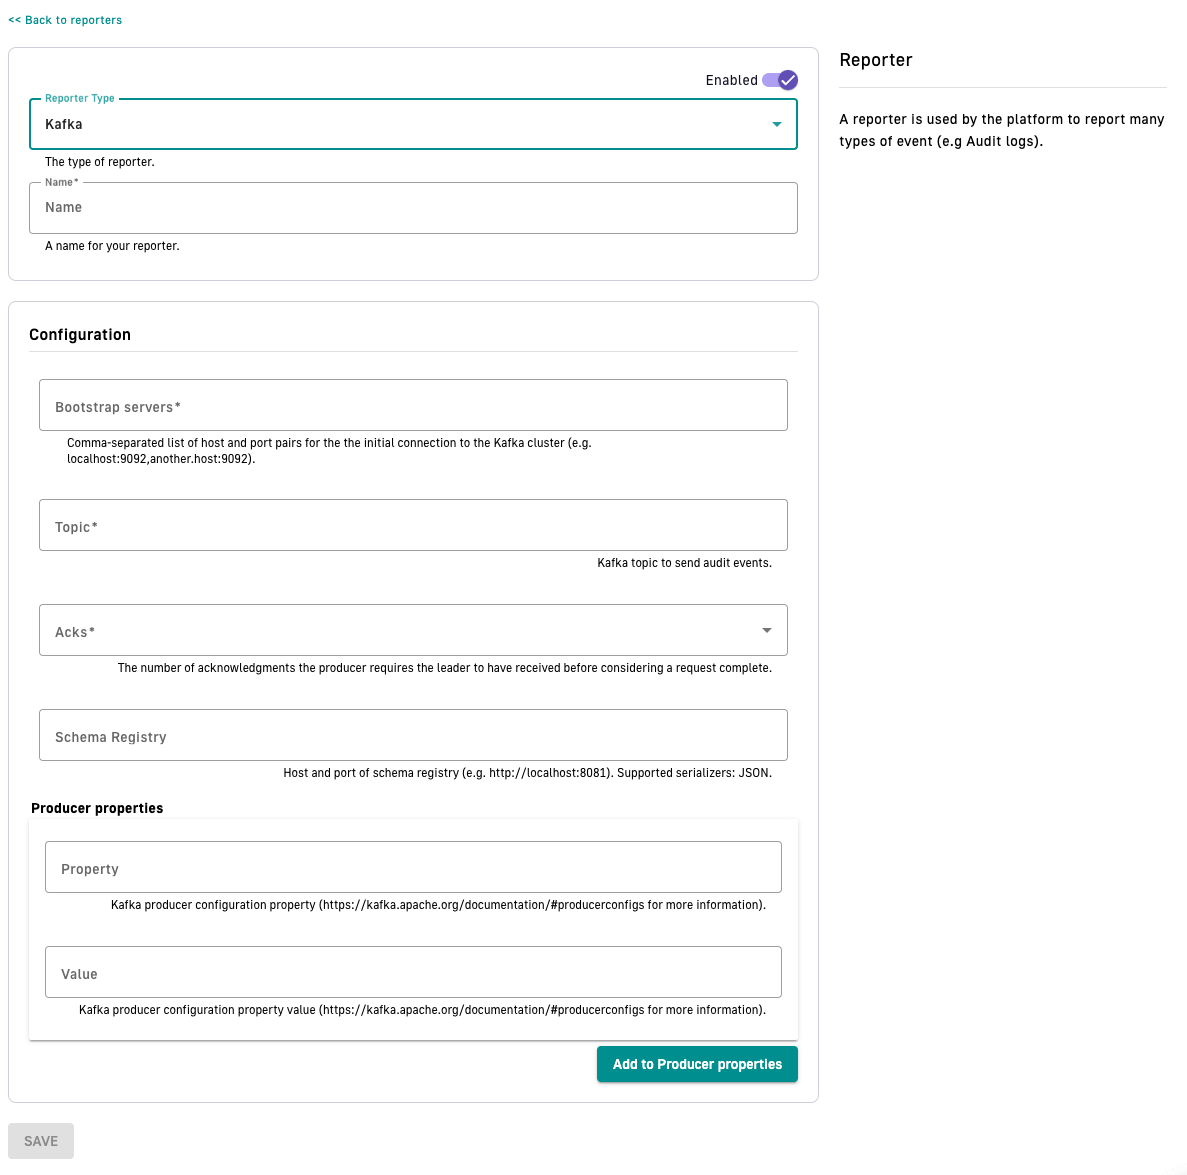
Task: Click into the Bootstrap servers field
Action: coord(413,406)
